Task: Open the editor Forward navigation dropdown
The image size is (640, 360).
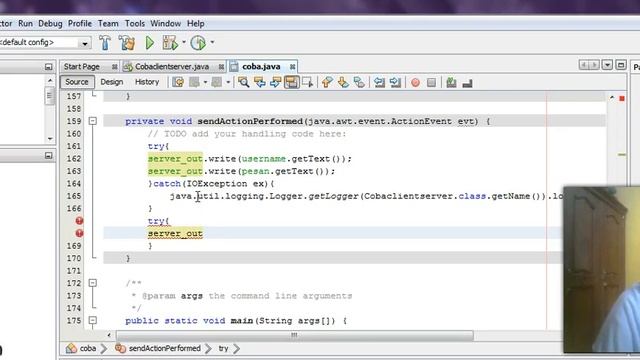Action: coord(228,82)
